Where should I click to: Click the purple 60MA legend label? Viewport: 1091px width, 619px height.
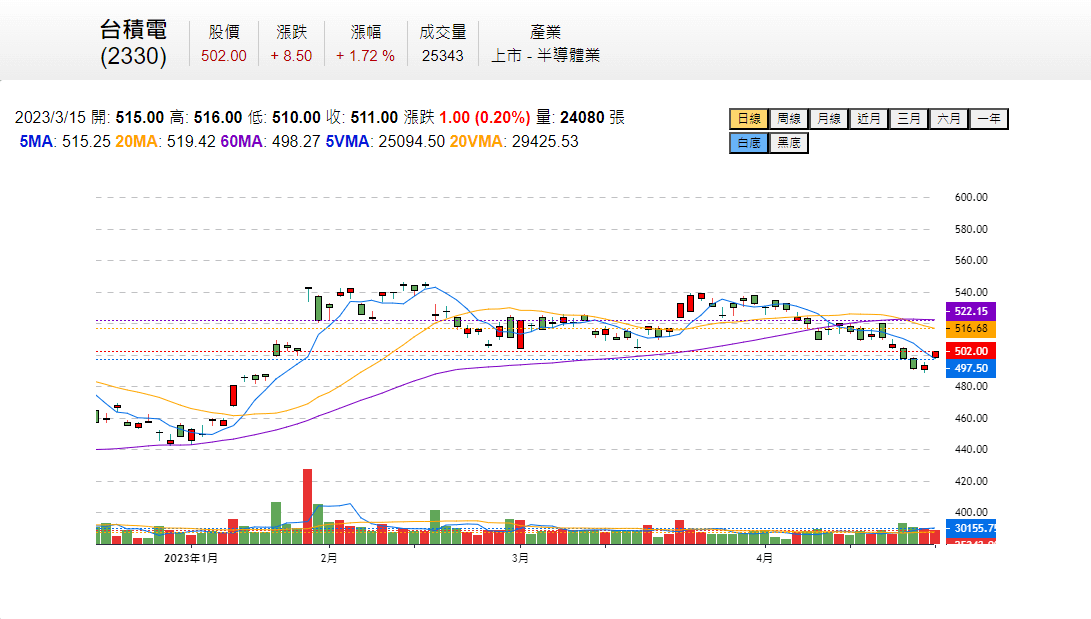click(241, 142)
